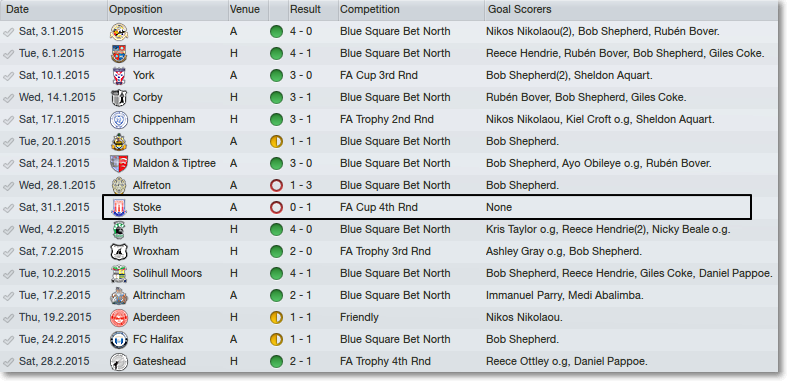Image resolution: width=787 pixels, height=381 pixels.
Task: Select the Gateshead FA Trophy 4th Rnd row
Action: click(x=390, y=361)
